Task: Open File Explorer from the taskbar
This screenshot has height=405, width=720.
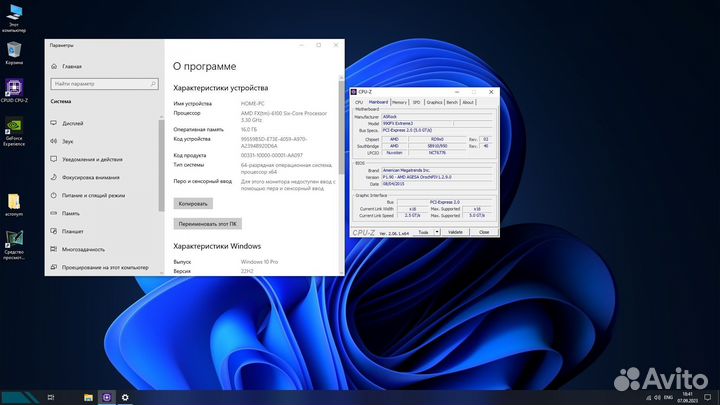Action: click(88, 397)
